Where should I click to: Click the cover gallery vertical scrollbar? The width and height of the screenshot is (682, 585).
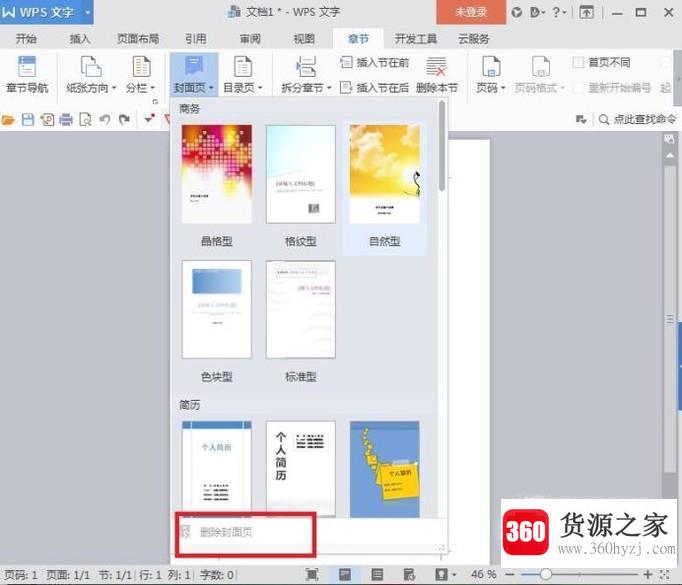[442, 146]
